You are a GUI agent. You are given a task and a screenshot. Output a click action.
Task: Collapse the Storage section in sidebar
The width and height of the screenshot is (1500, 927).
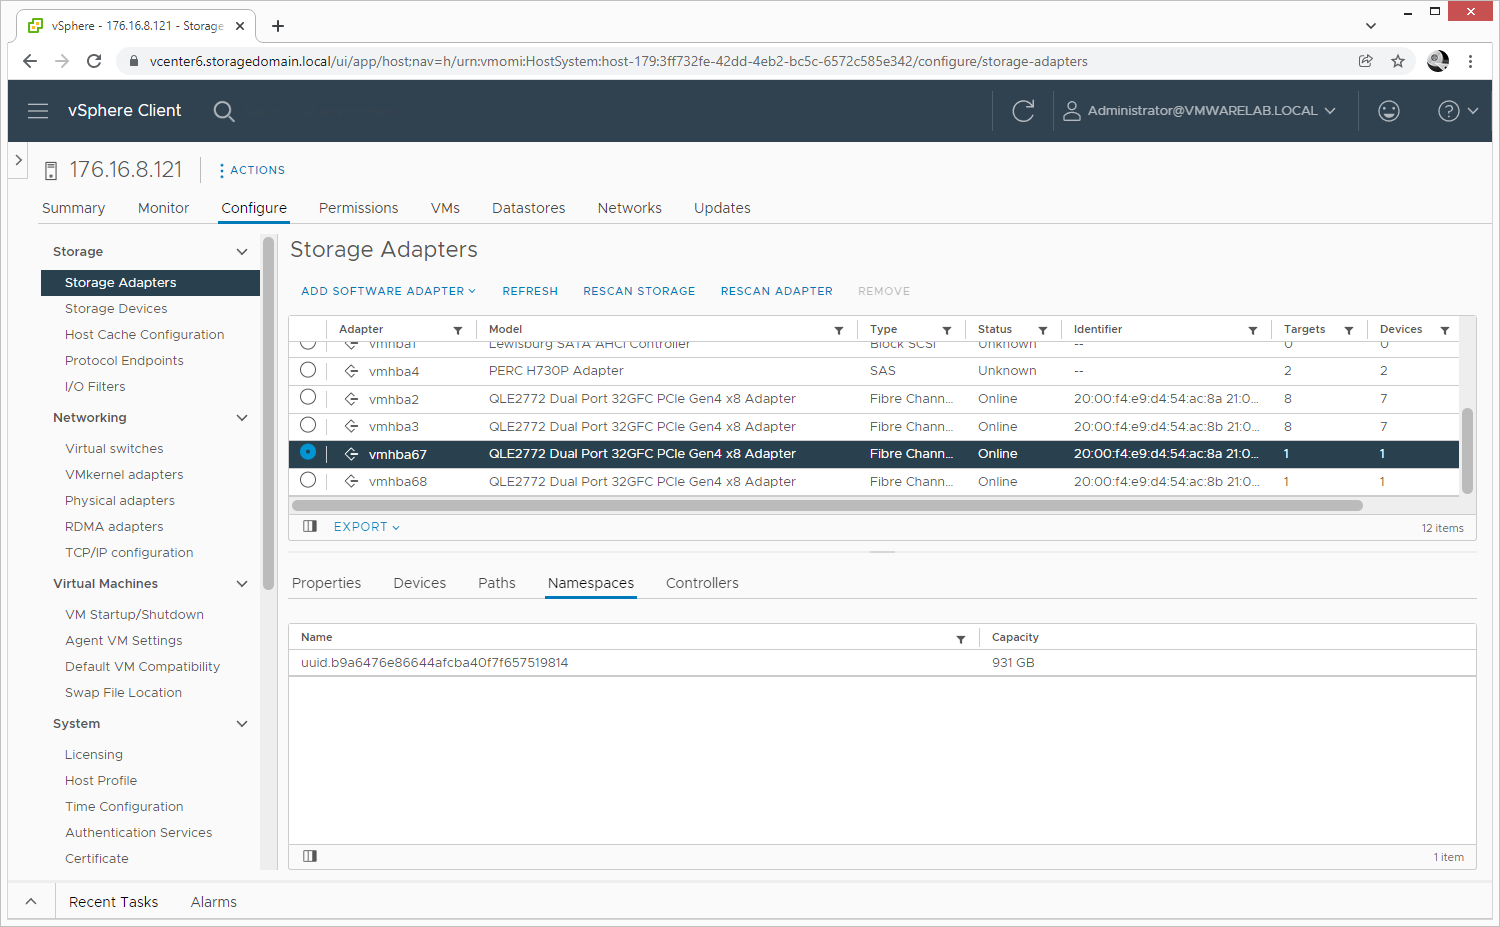(241, 252)
